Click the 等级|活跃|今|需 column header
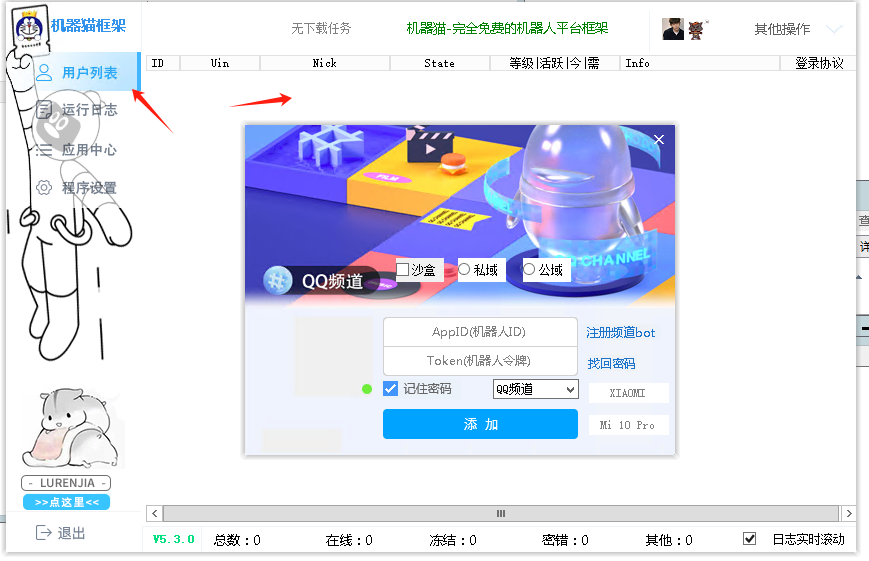Viewport: 869px width, 561px height. click(x=554, y=63)
